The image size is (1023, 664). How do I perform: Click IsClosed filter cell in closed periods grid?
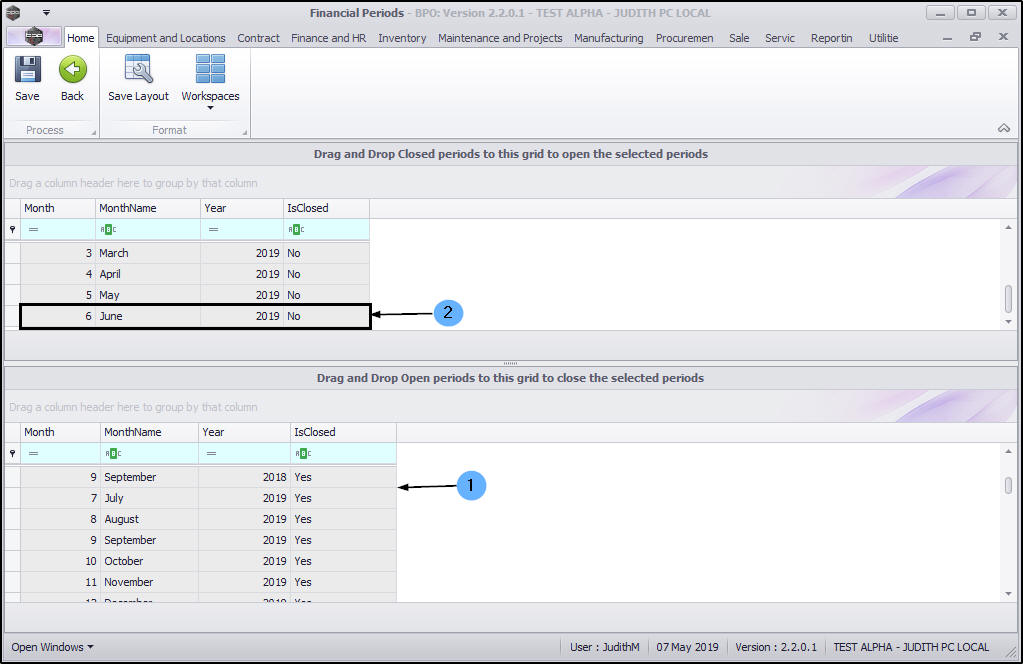(x=343, y=453)
